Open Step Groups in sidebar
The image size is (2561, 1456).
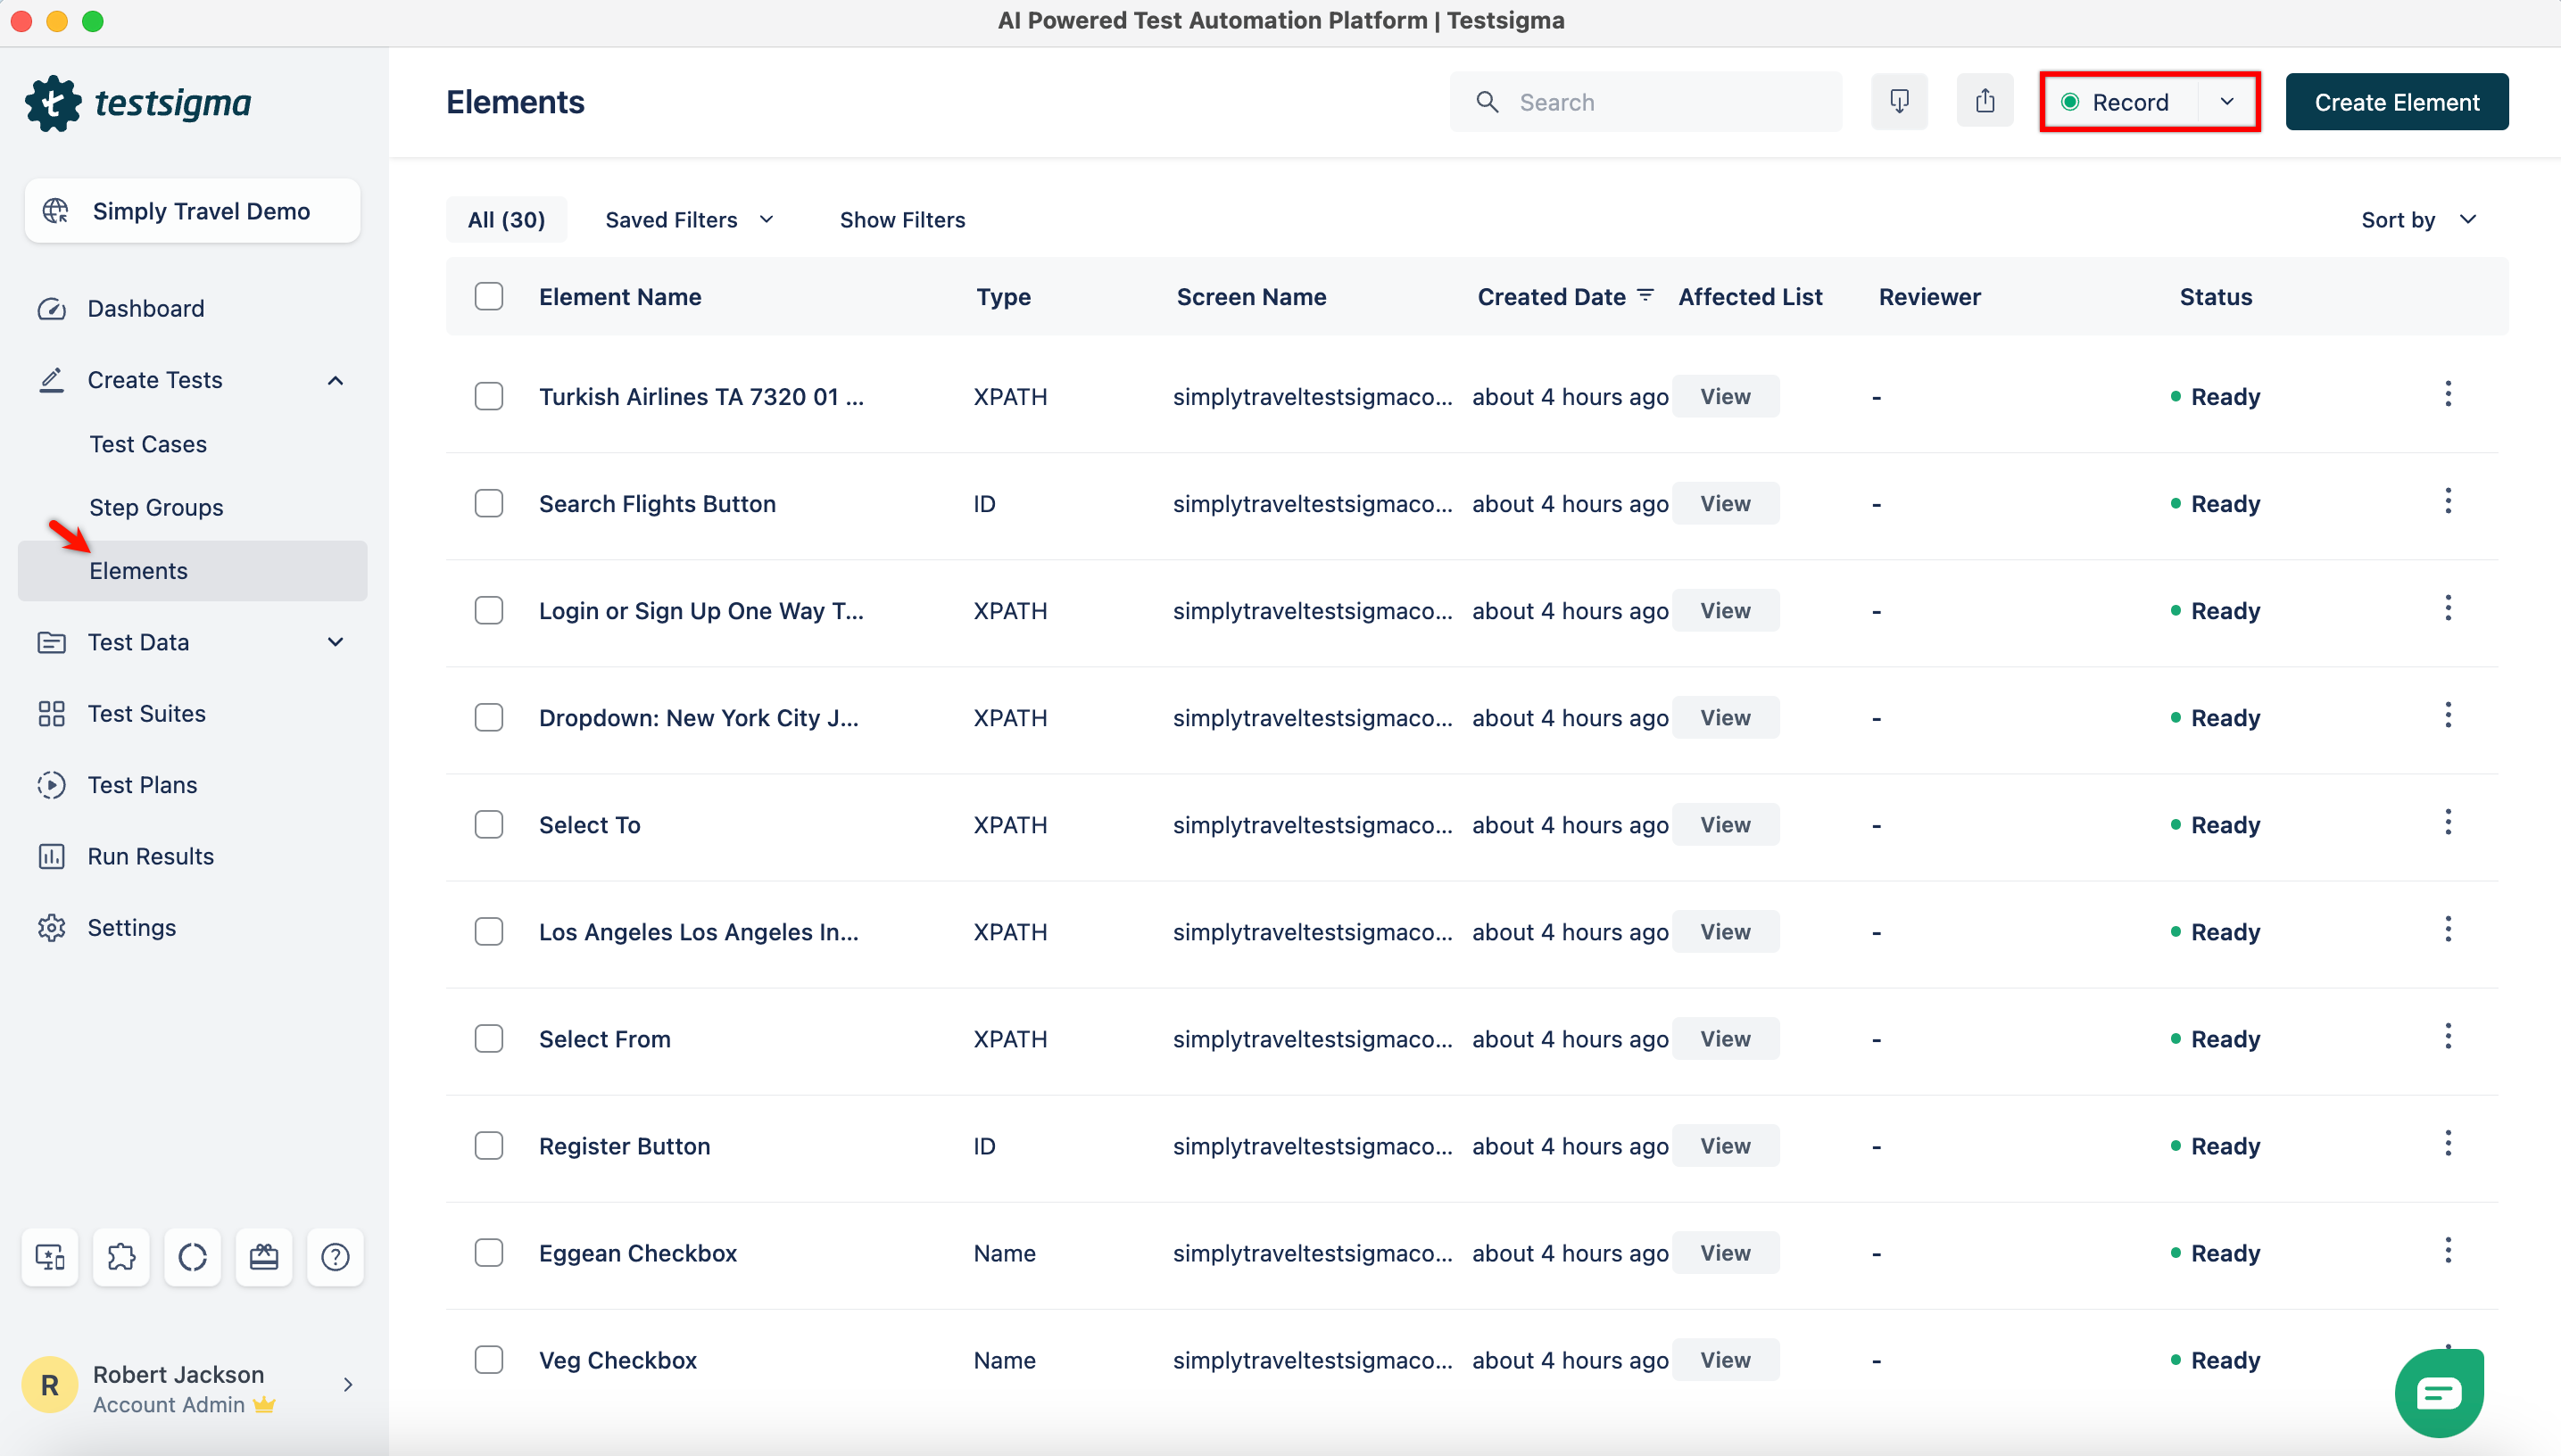tap(156, 508)
